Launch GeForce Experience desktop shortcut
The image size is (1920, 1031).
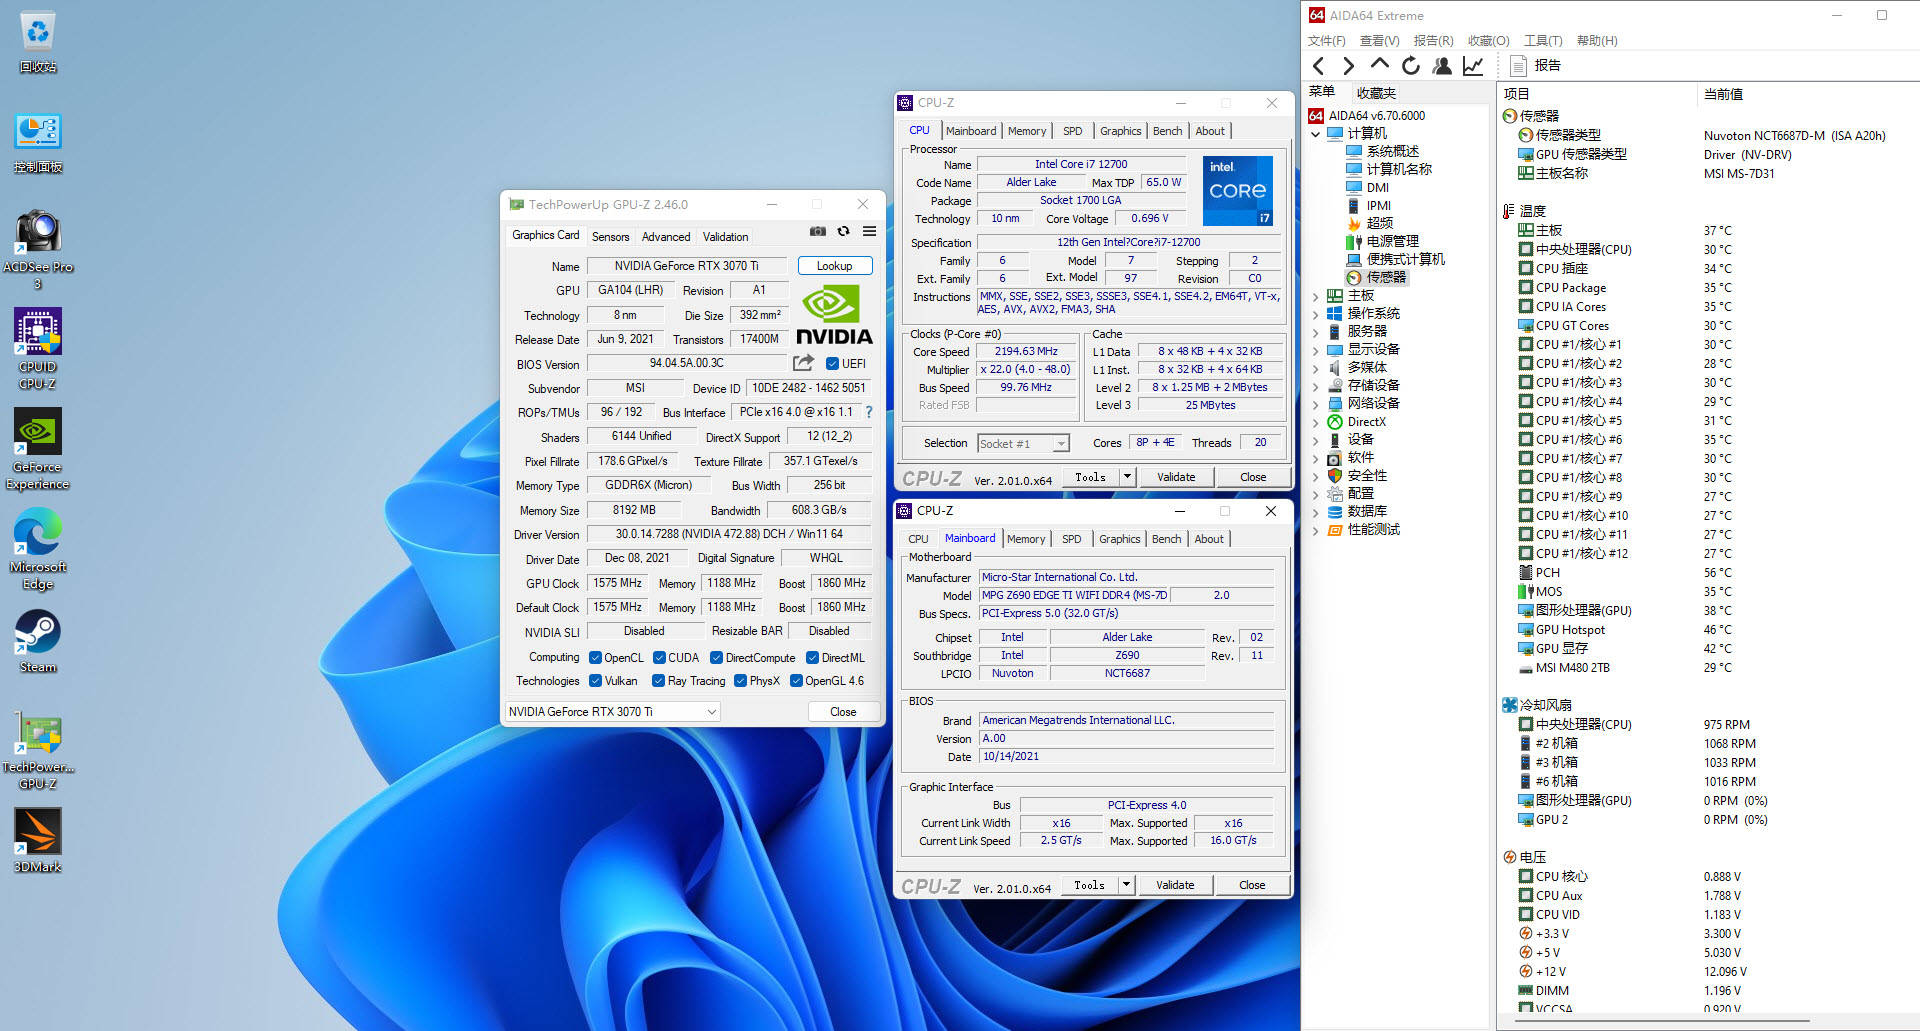click(38, 448)
